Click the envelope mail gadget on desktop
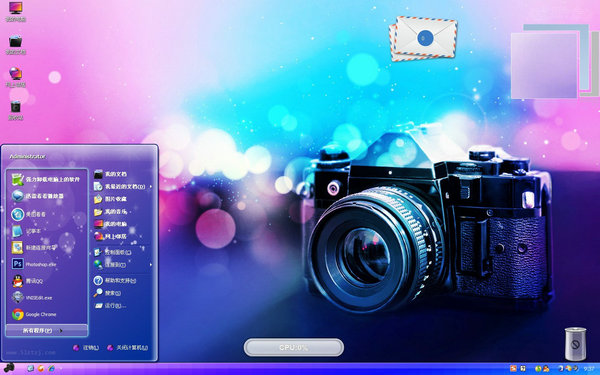The height and width of the screenshot is (375, 600). (423, 38)
